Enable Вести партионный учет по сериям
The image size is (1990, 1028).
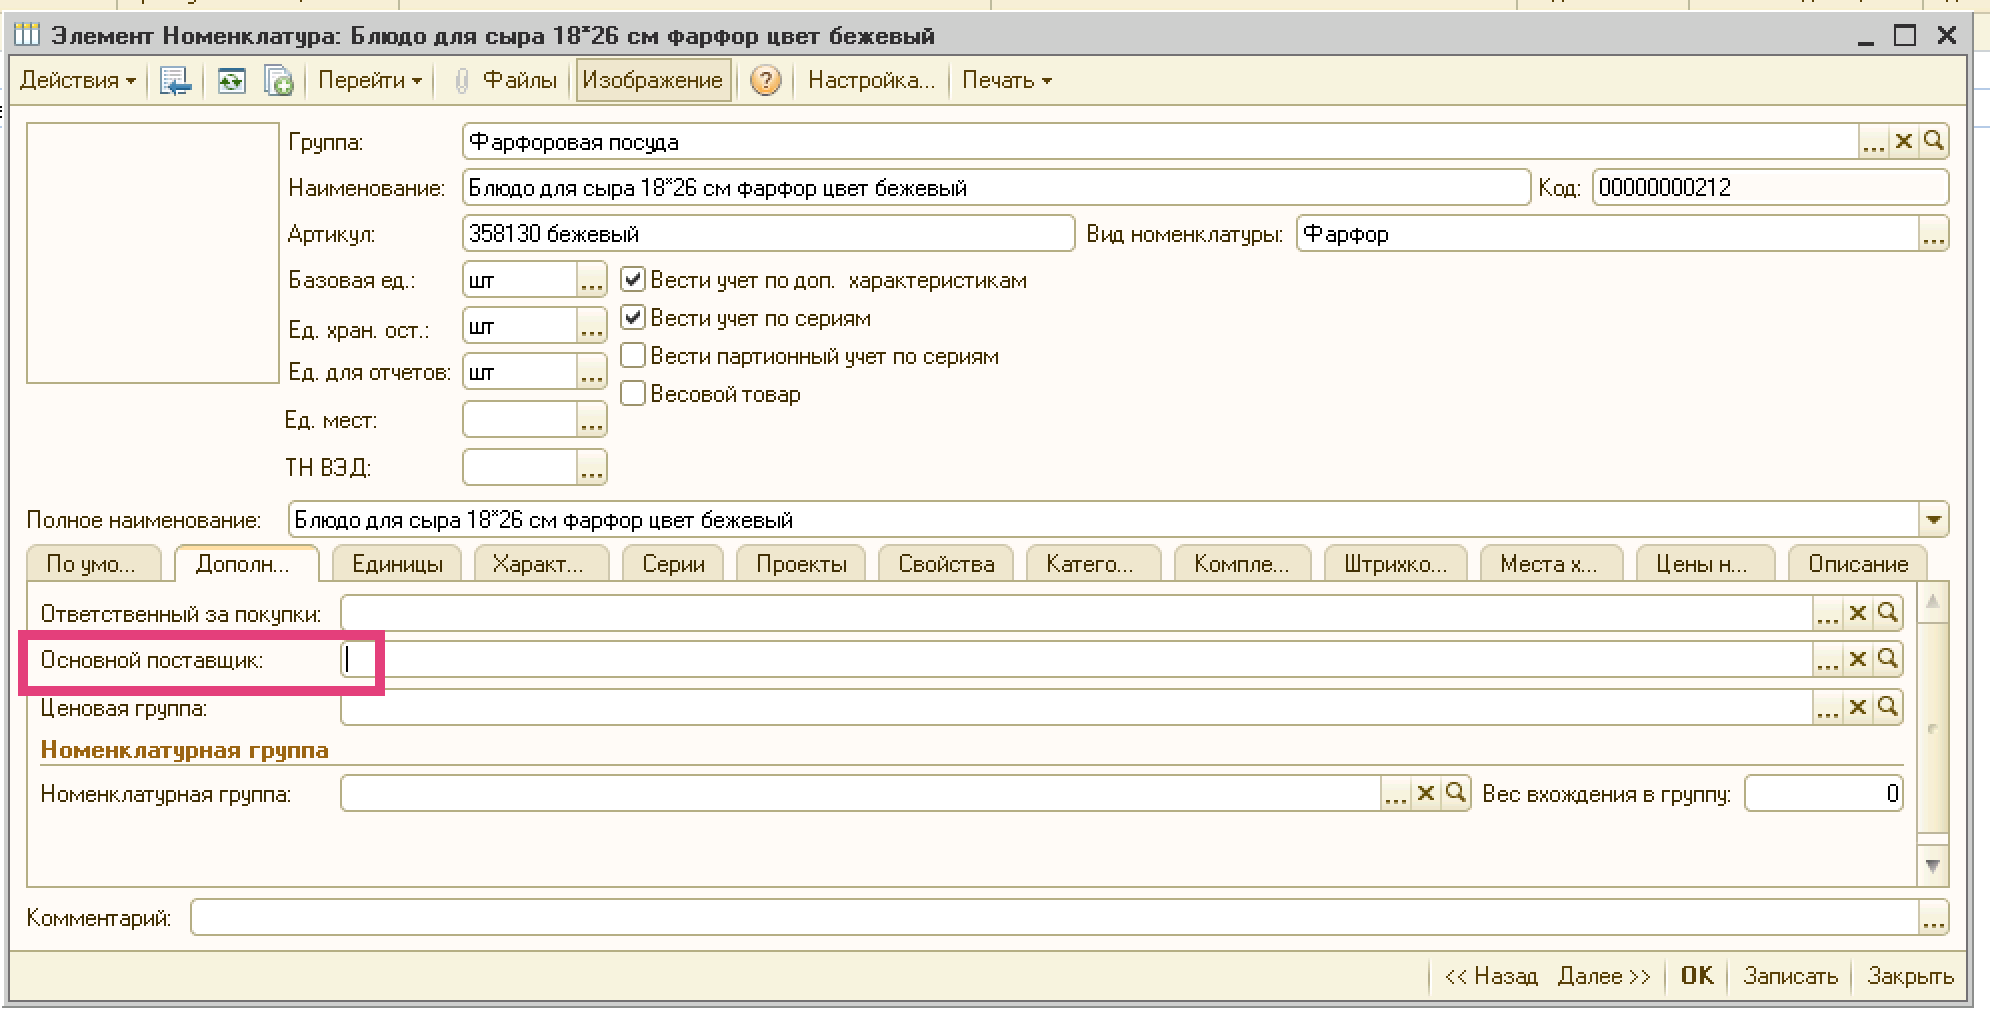(633, 357)
